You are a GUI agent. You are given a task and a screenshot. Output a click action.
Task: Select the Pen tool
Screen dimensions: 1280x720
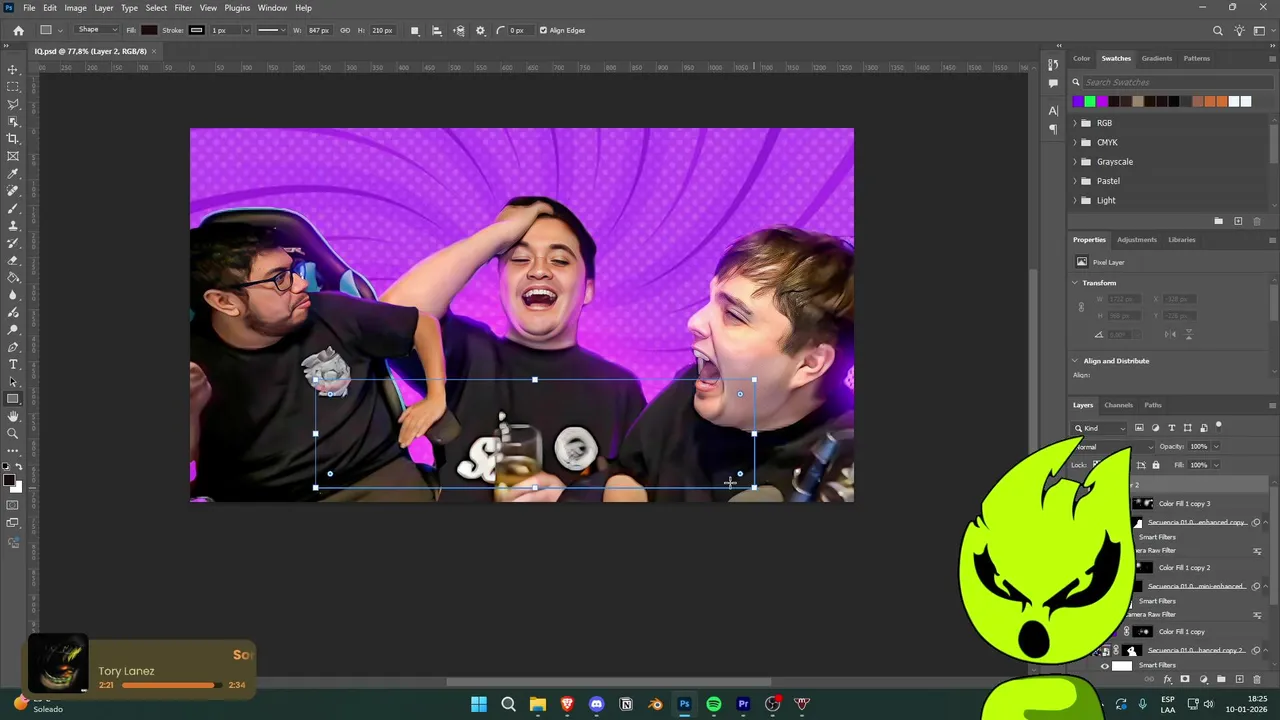(x=13, y=347)
